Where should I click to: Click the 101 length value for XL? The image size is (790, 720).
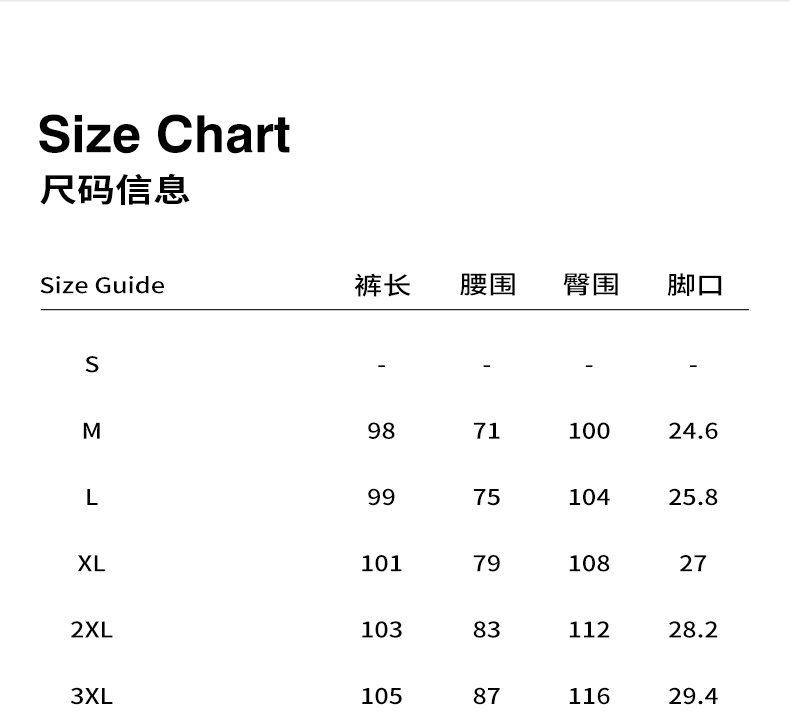point(381,563)
